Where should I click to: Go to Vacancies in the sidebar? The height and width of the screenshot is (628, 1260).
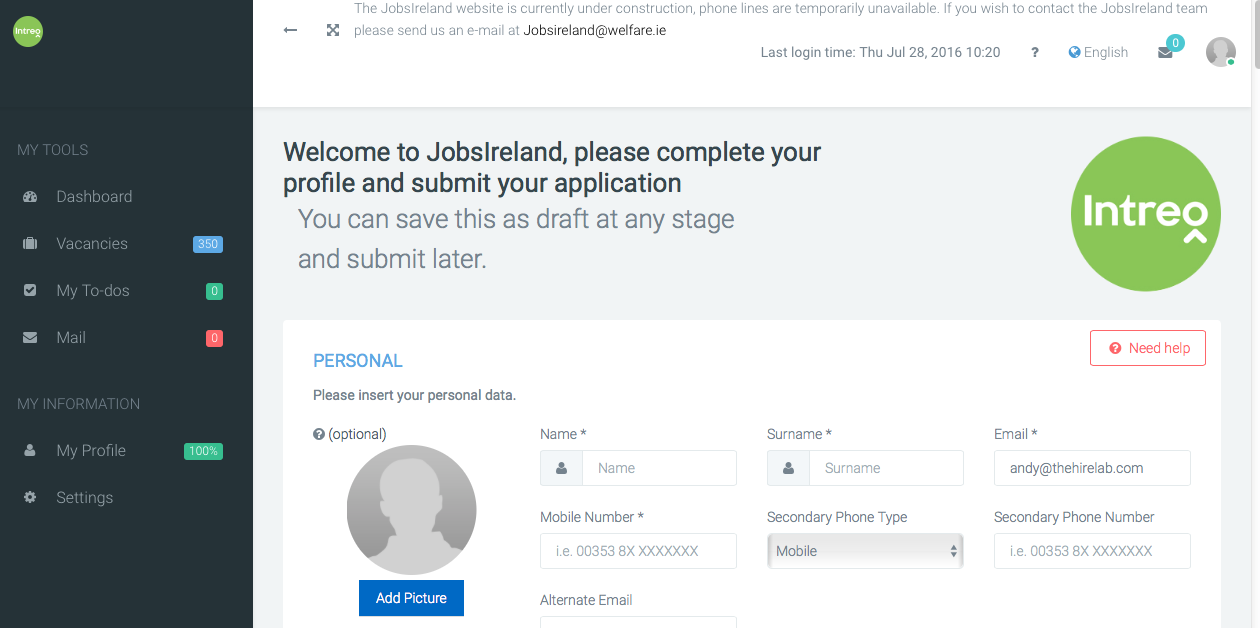coord(92,244)
